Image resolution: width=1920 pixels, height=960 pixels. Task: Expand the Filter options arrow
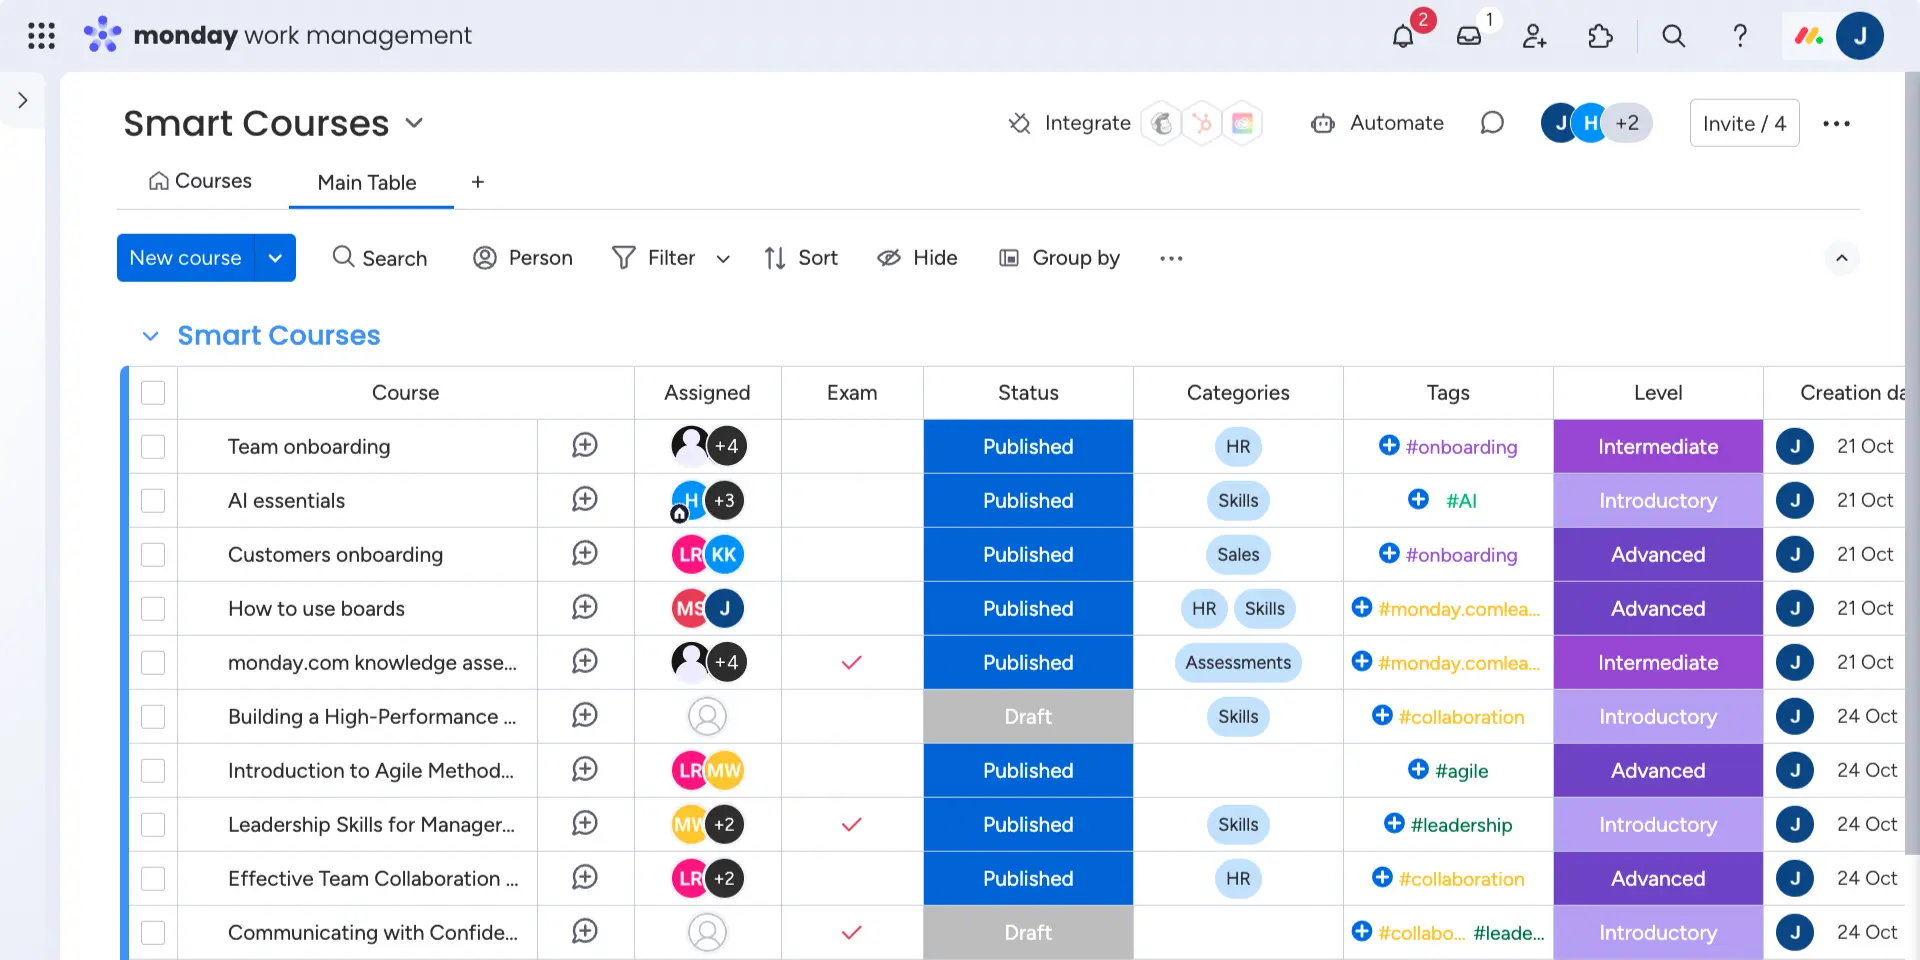pos(723,259)
